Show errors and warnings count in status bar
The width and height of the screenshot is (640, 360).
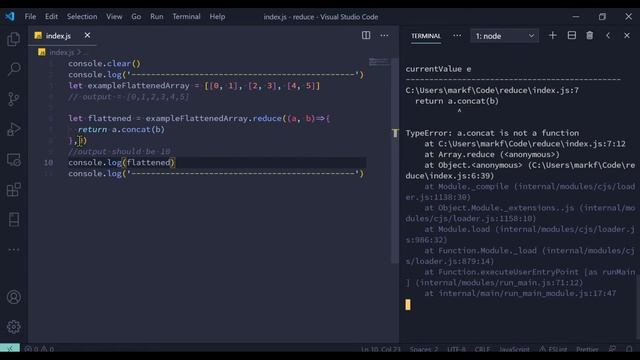(39, 349)
